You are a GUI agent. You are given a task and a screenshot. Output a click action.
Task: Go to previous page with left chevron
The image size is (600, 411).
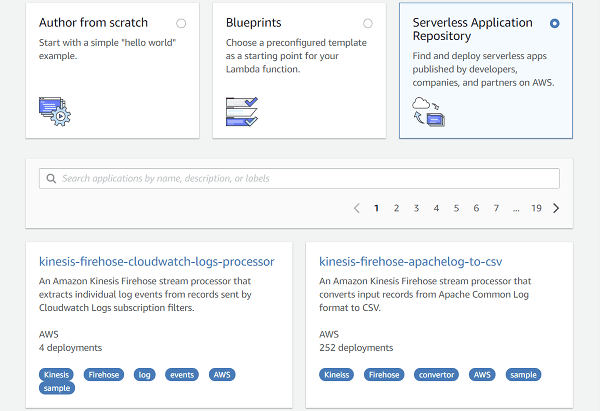coord(357,208)
